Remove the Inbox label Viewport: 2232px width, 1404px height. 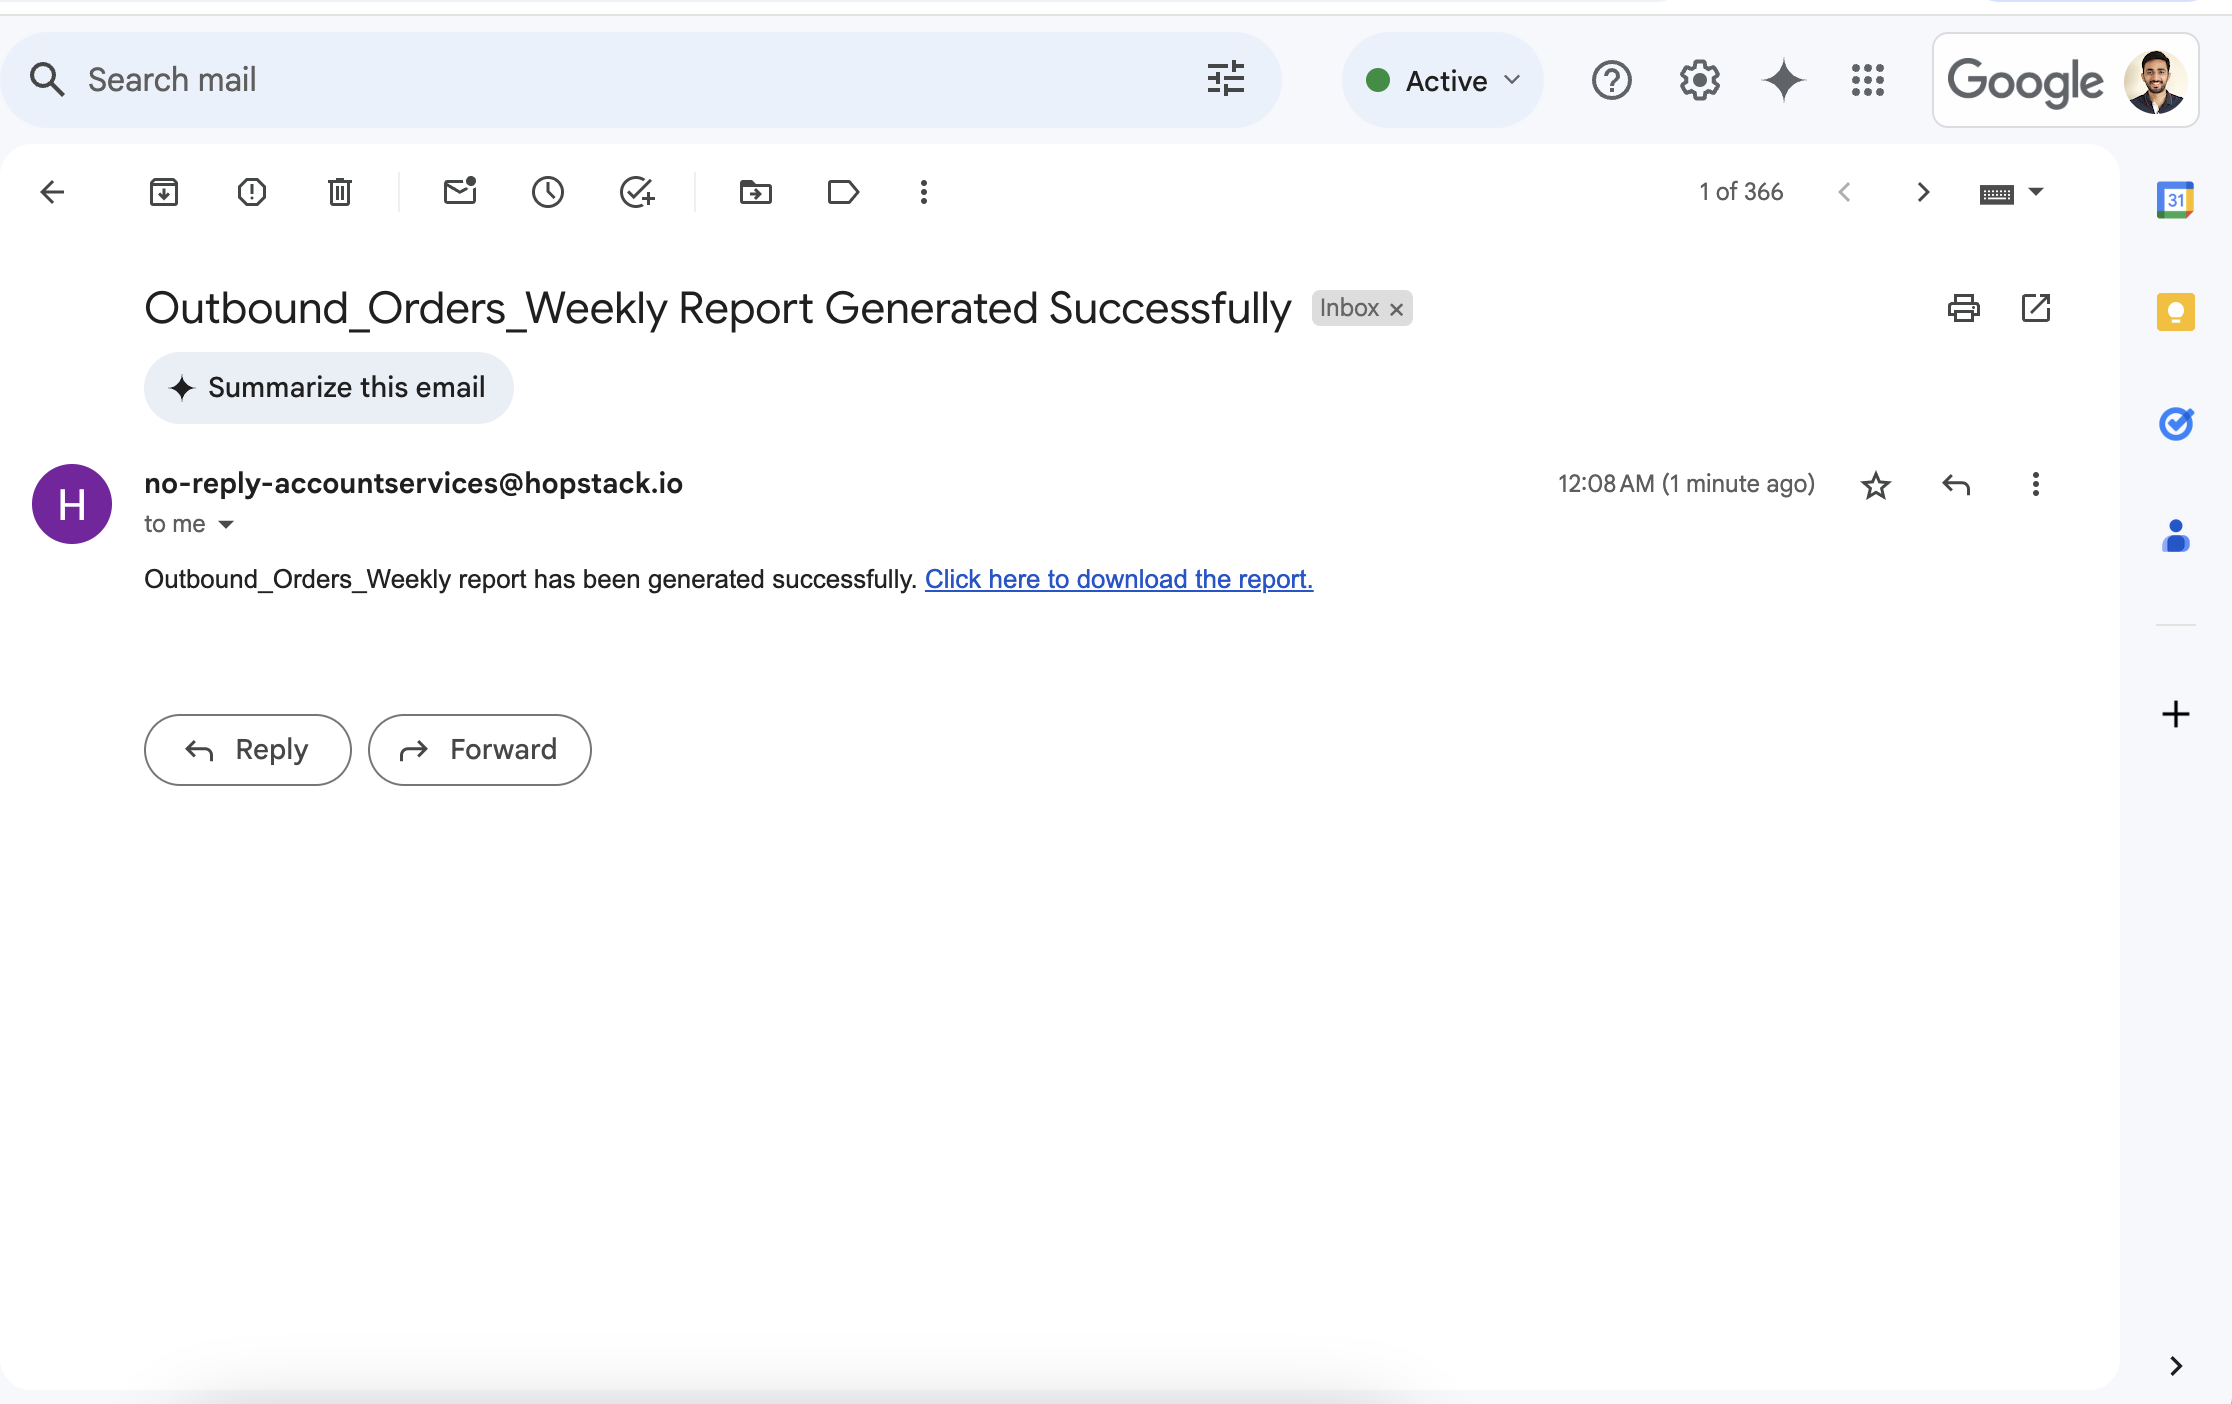[1397, 309]
